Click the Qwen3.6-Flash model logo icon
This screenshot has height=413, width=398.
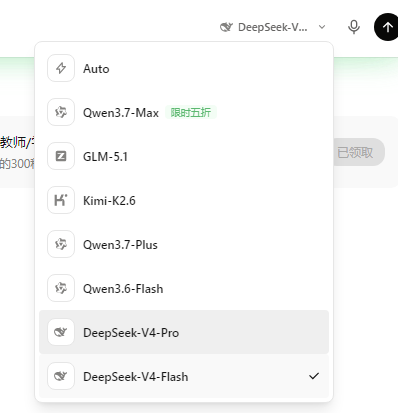[x=61, y=288]
